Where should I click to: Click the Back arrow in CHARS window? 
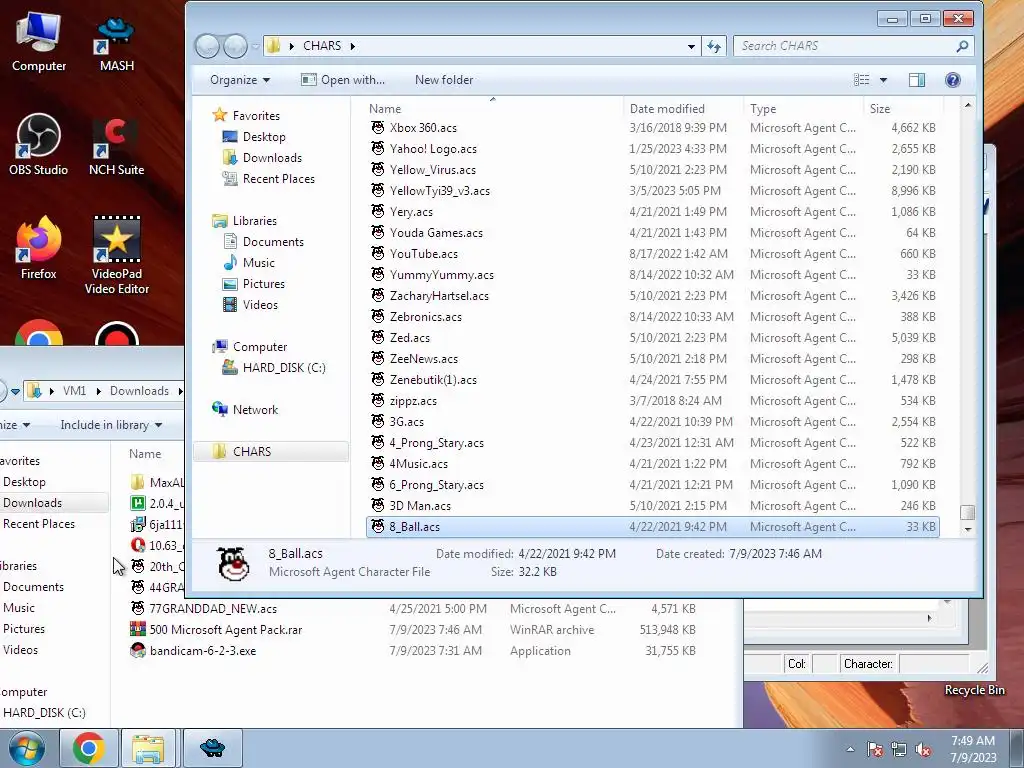pos(207,46)
